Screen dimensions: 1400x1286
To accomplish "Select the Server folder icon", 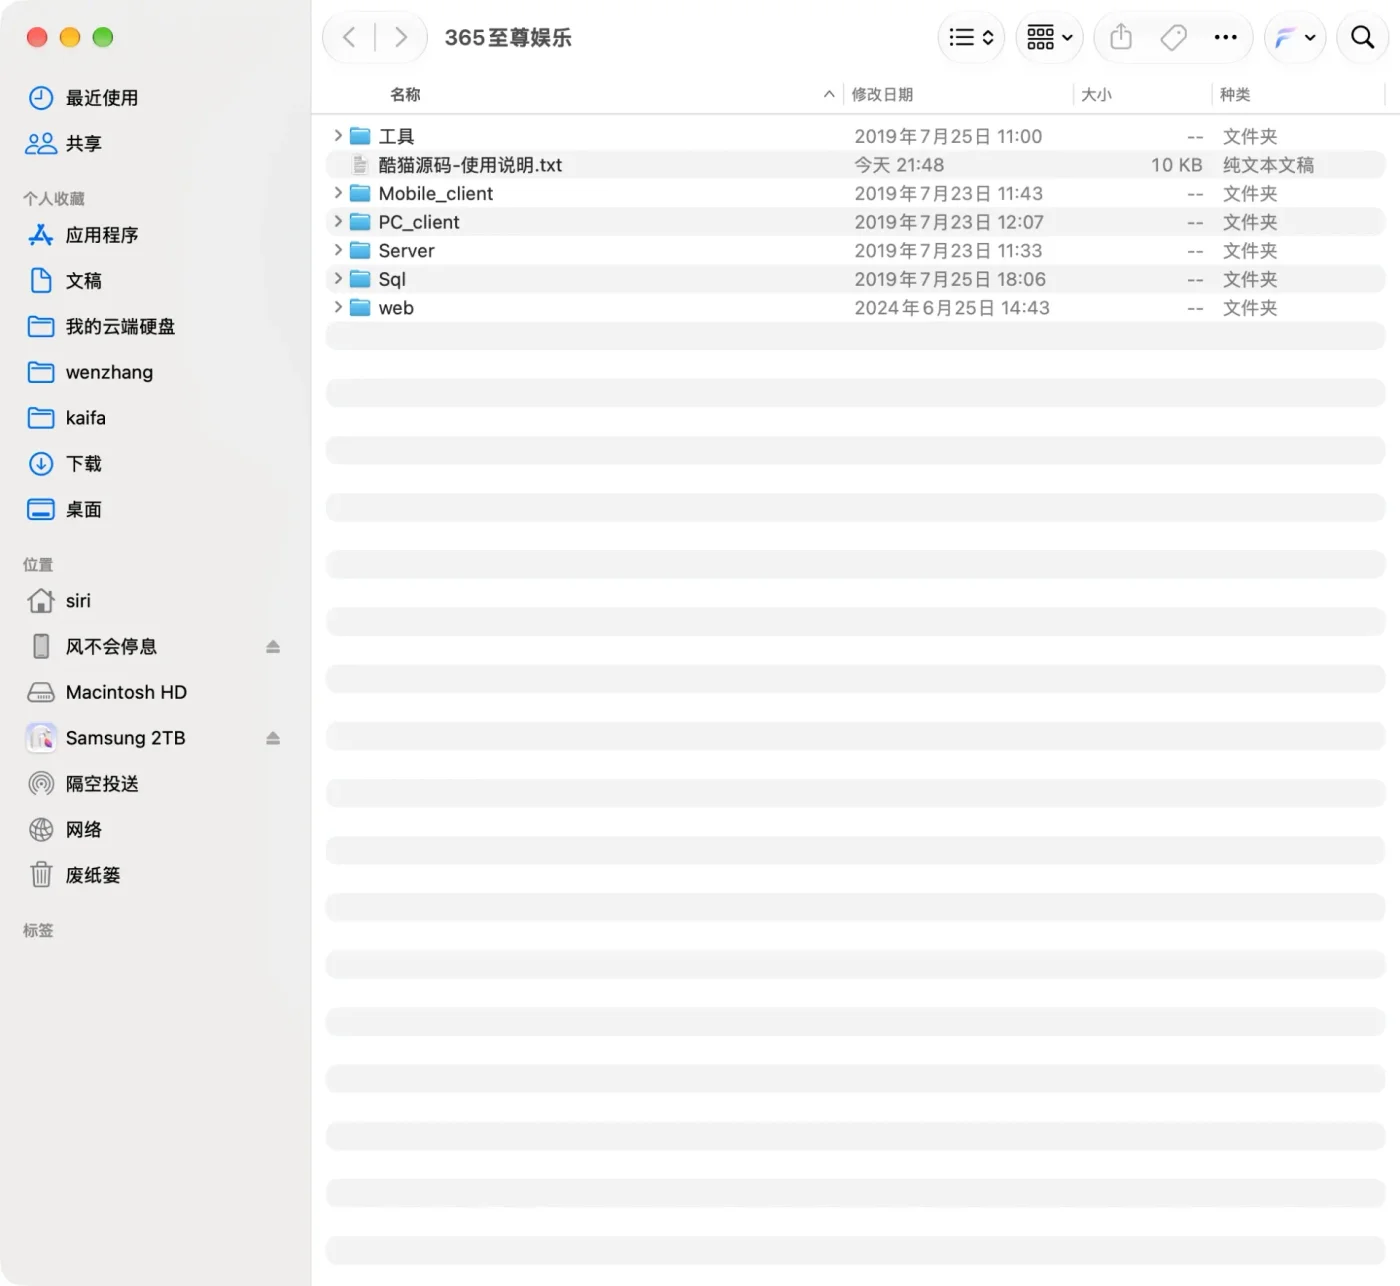I will [360, 250].
